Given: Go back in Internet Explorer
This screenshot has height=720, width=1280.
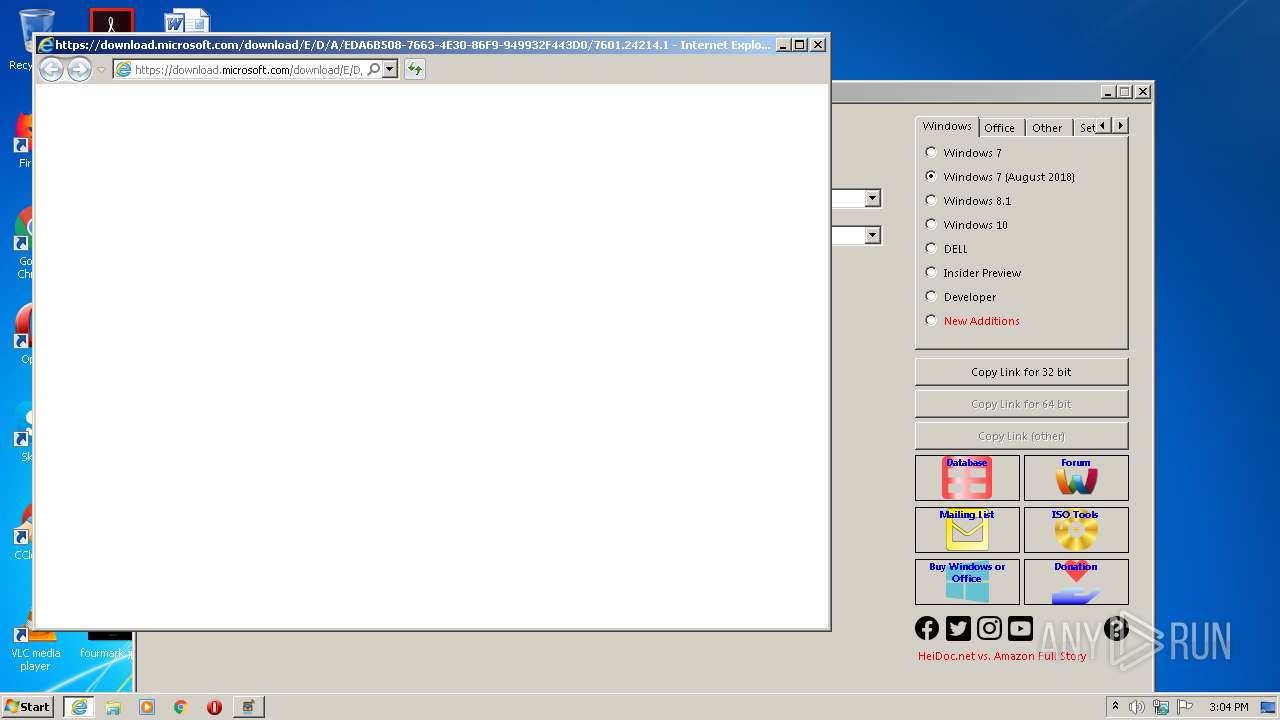Looking at the screenshot, I should coord(51,69).
